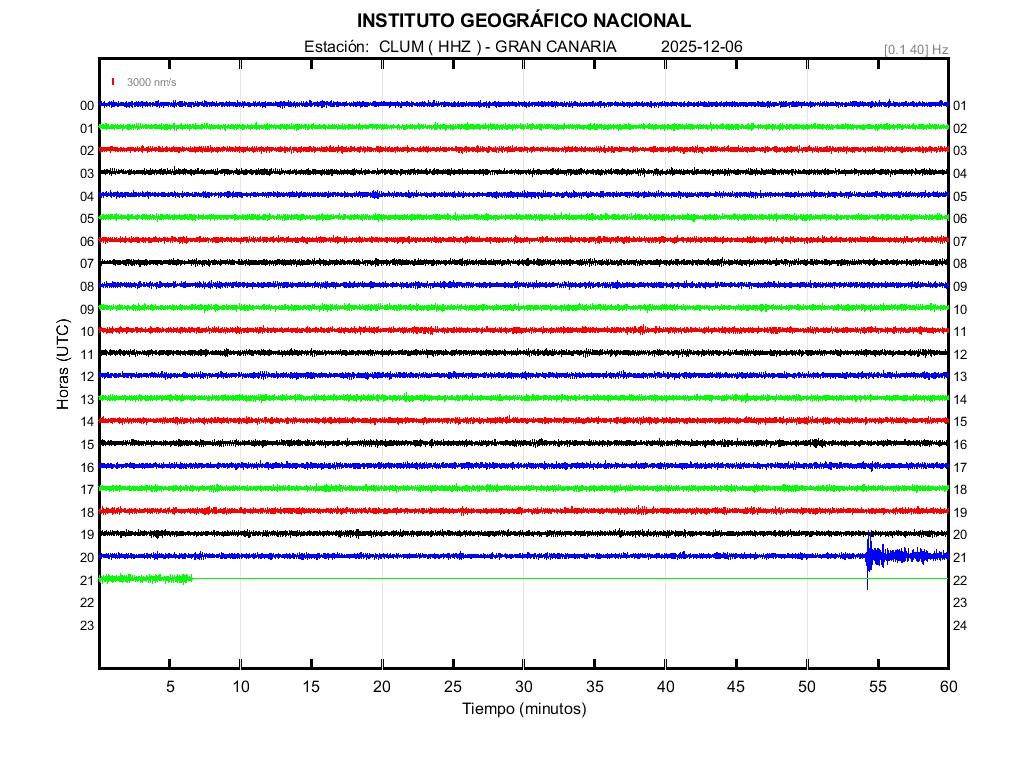The height and width of the screenshot is (768, 1024).
Task: Select the 00 hour label on the left axis
Action: click(87, 106)
